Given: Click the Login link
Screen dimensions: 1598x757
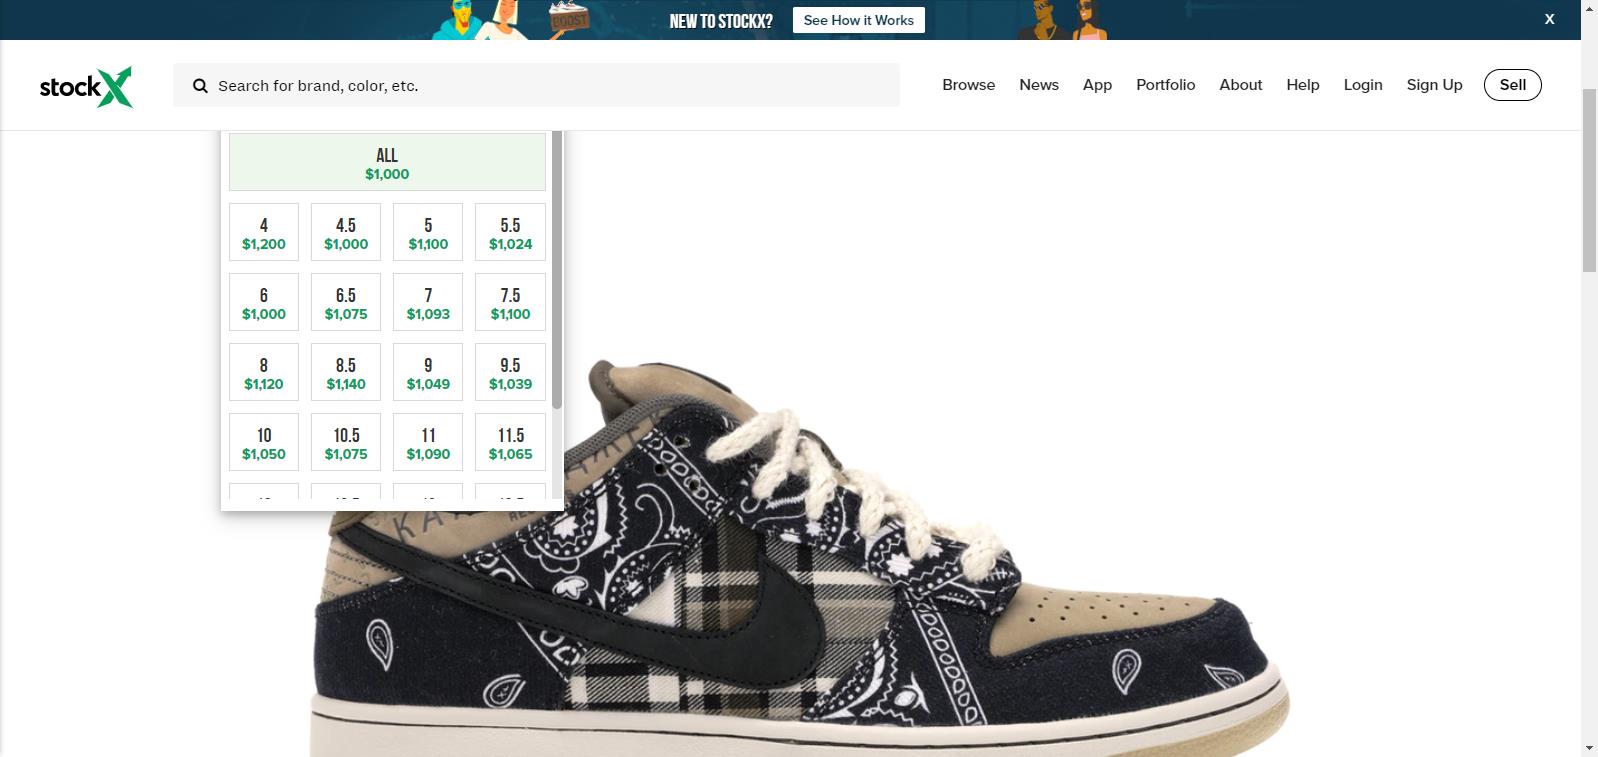Looking at the screenshot, I should tap(1362, 85).
